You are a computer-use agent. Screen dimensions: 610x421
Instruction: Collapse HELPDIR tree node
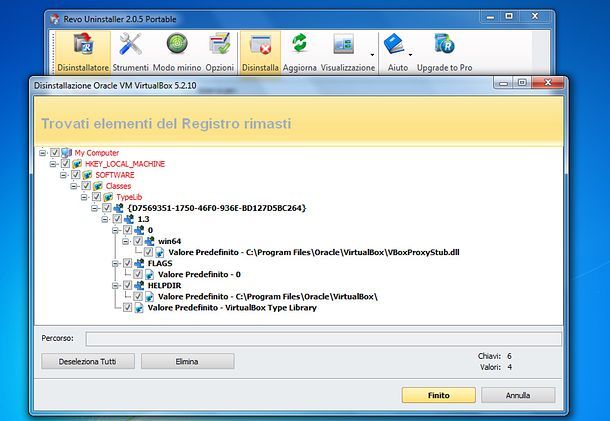pos(116,286)
